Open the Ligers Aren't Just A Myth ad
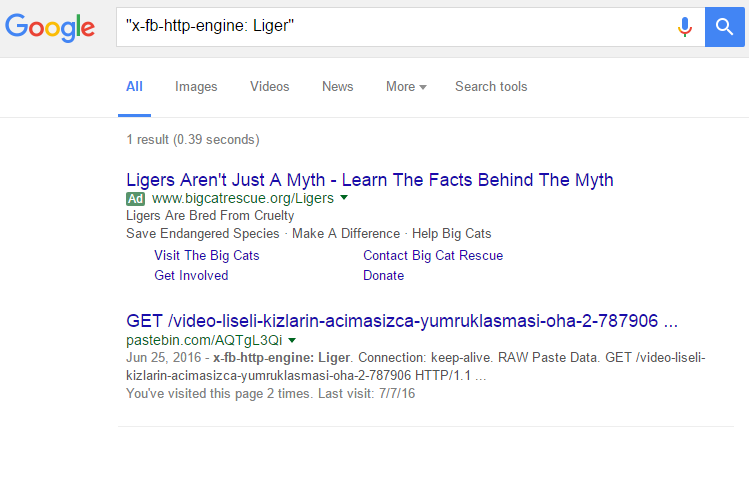 tap(370, 180)
